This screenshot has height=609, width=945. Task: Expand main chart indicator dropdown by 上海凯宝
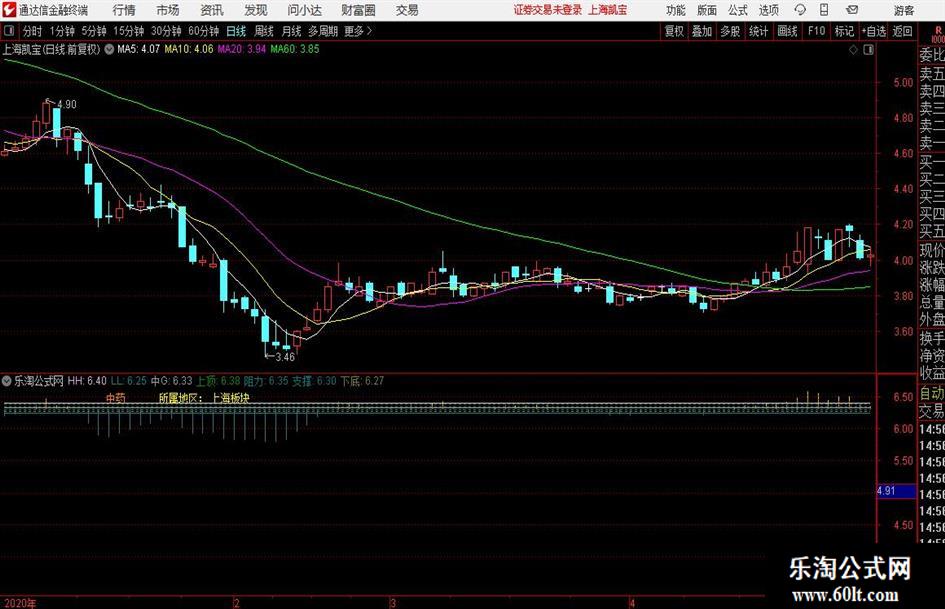[109, 49]
